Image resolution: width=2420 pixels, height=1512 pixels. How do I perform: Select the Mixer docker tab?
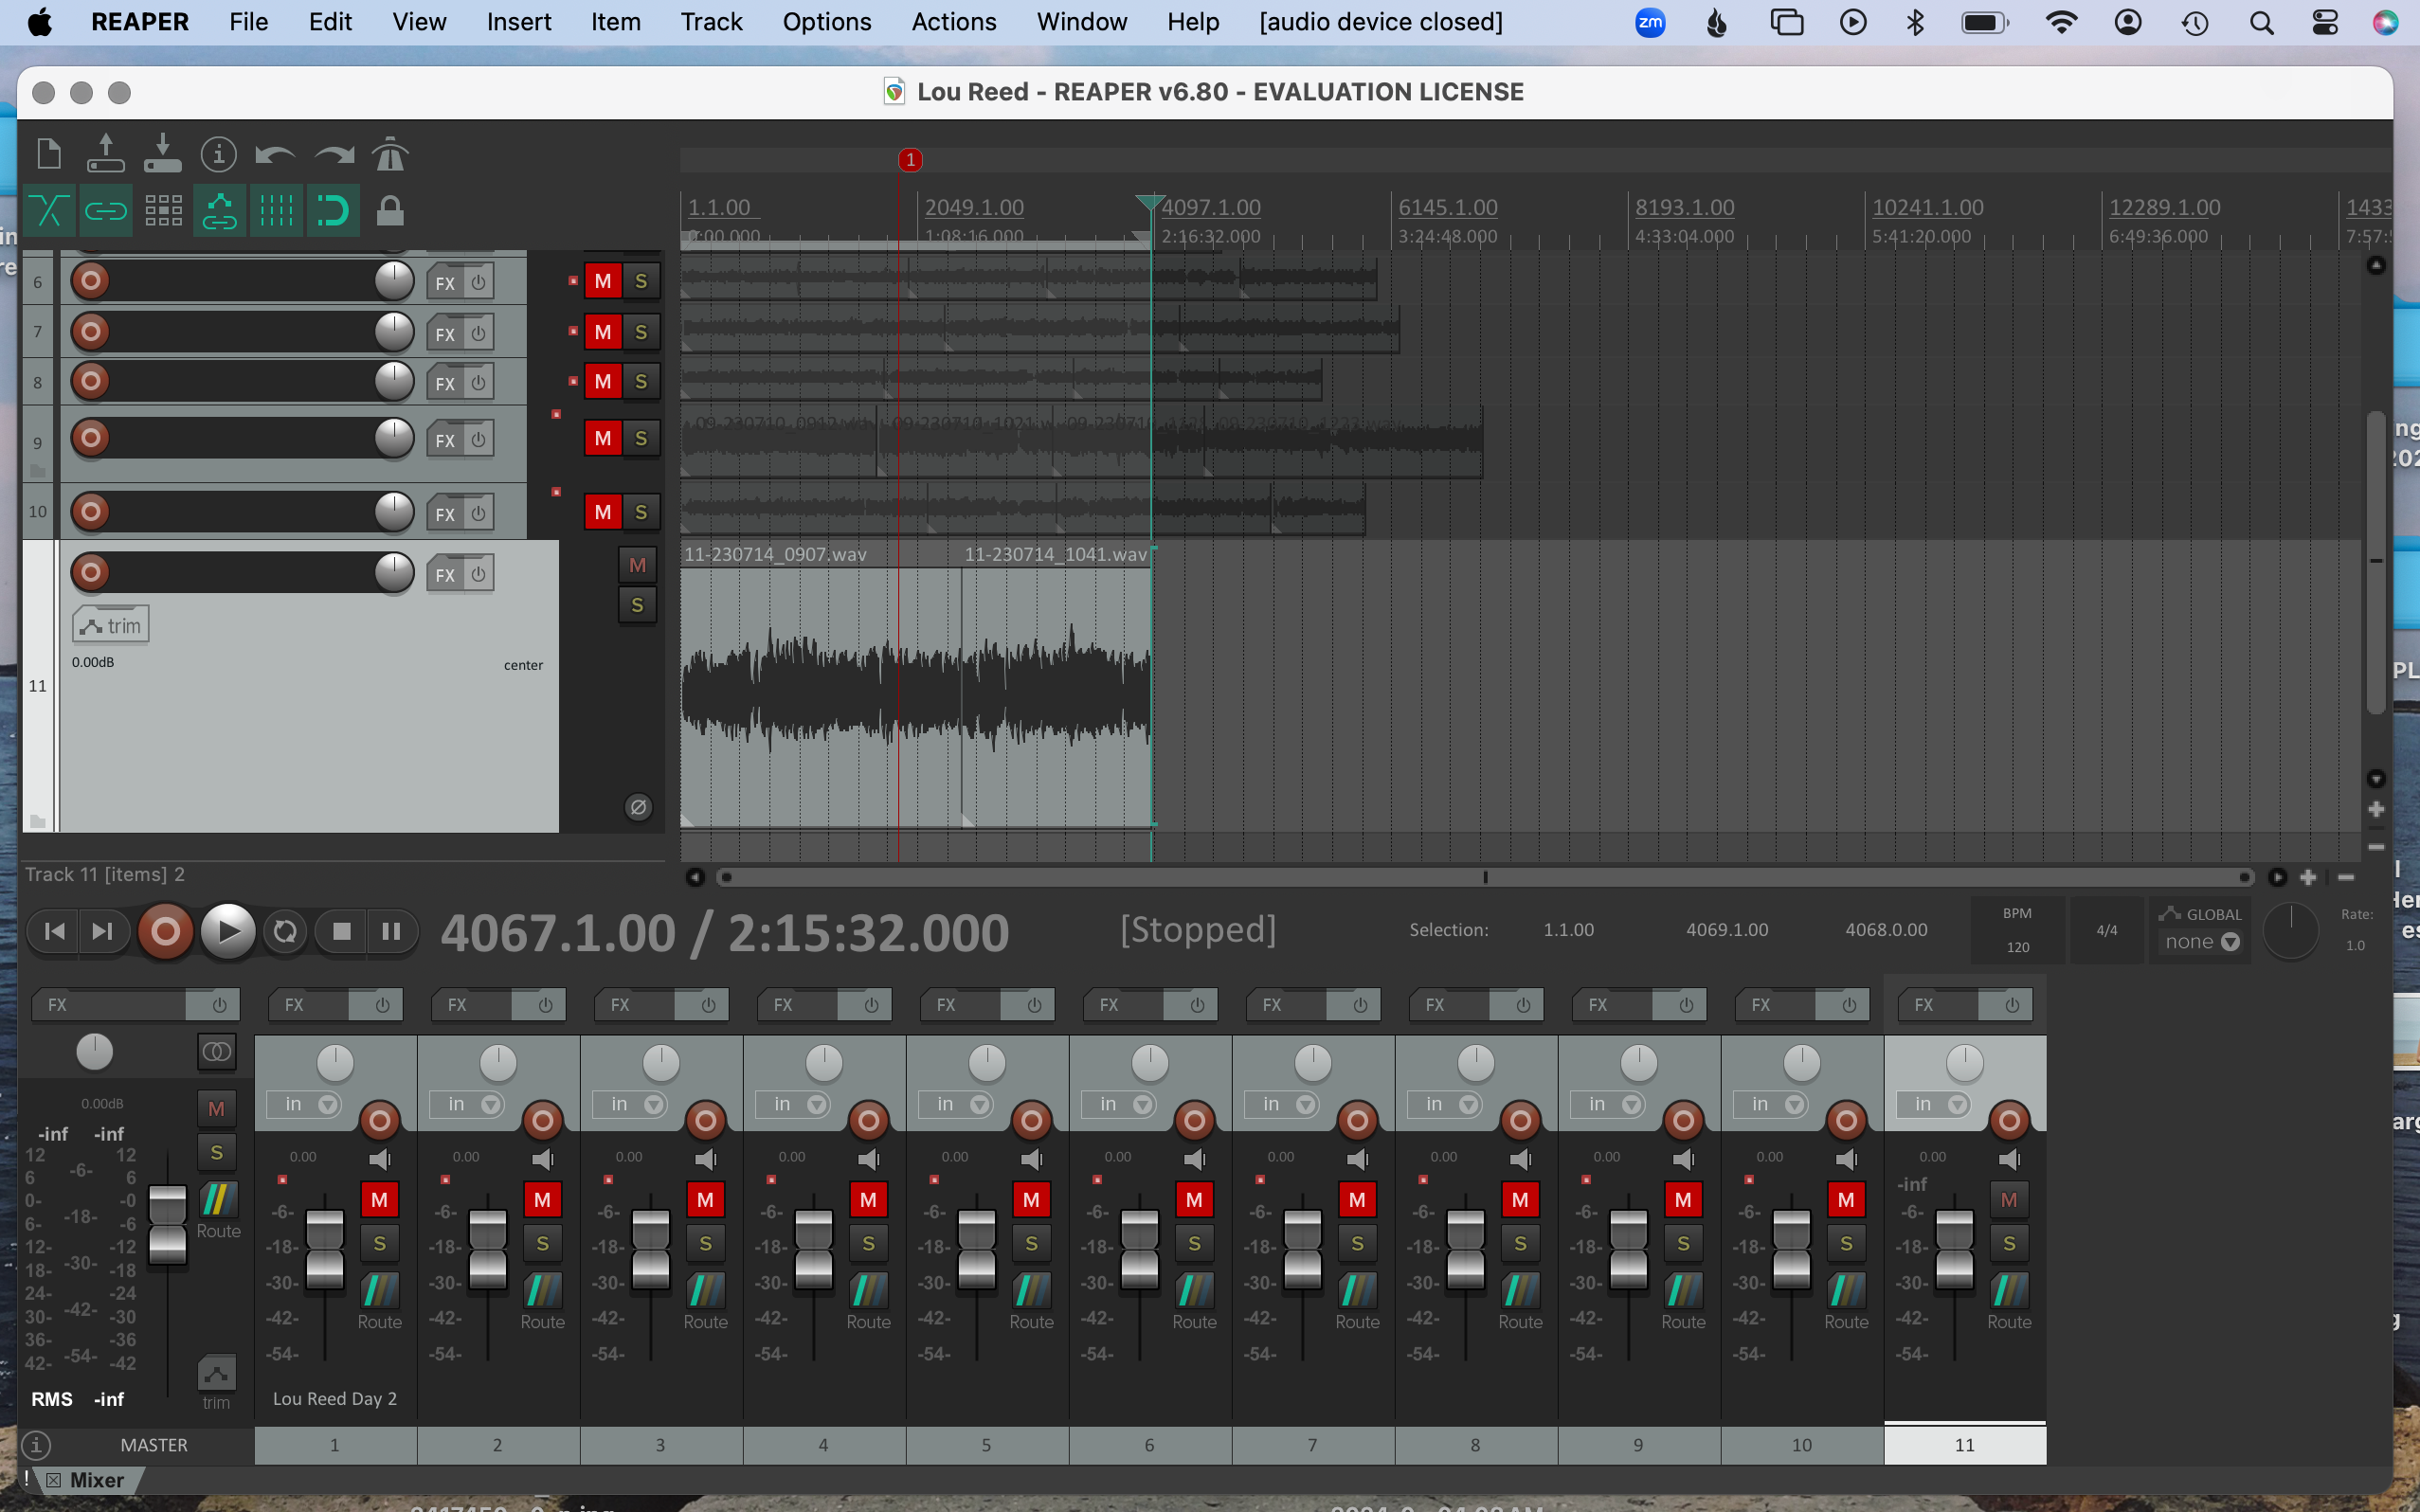pos(96,1480)
